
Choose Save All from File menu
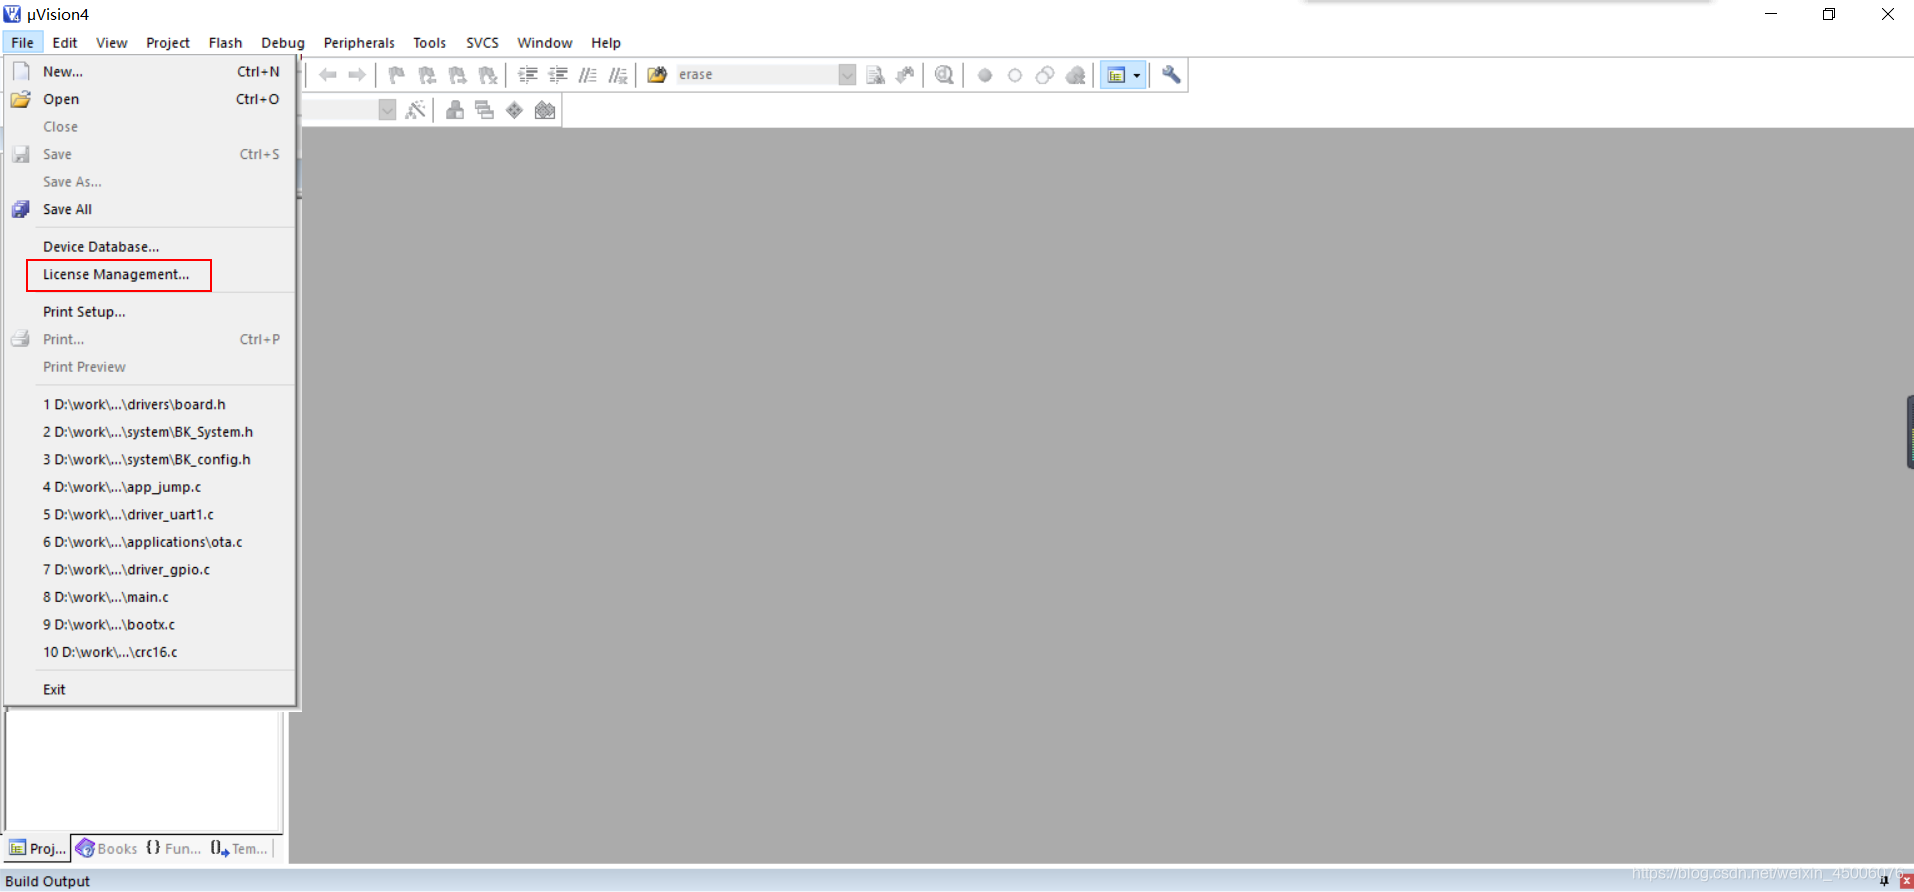[x=150, y=209]
